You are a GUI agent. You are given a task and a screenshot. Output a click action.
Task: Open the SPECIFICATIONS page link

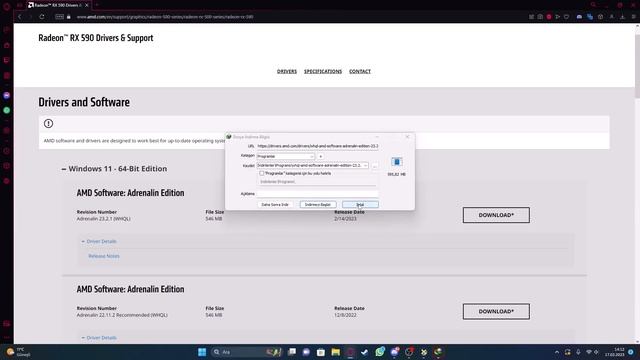click(323, 71)
